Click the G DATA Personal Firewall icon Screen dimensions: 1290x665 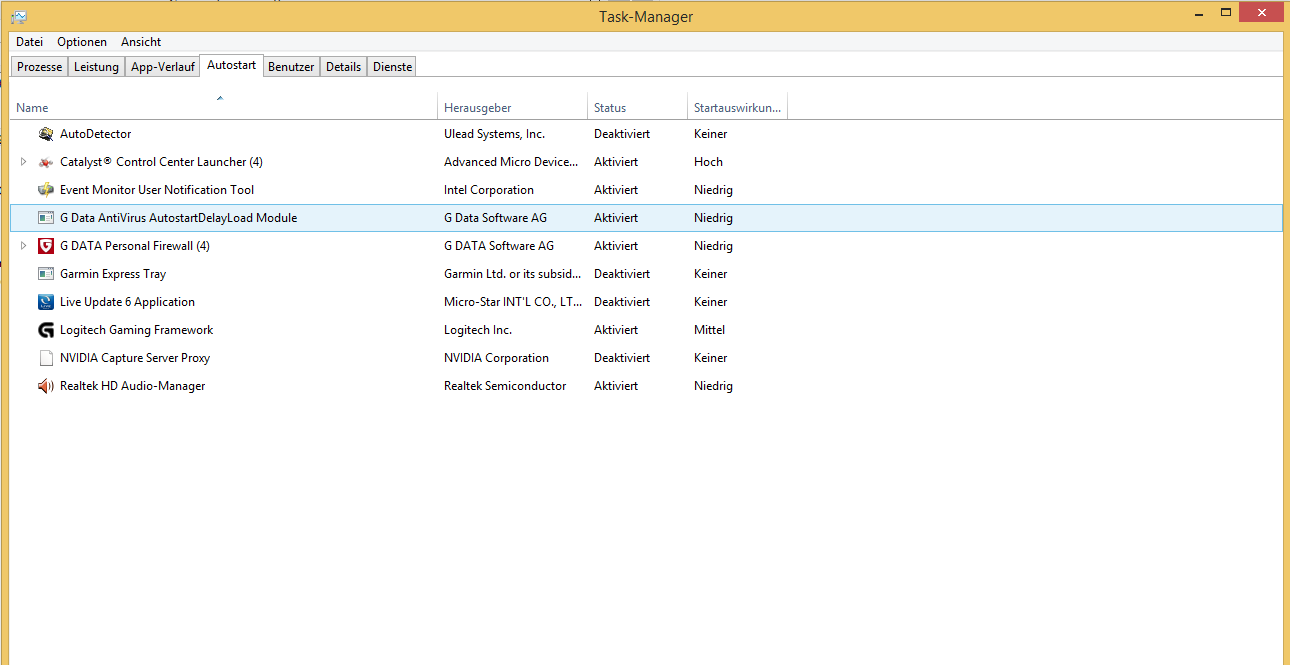click(x=45, y=246)
